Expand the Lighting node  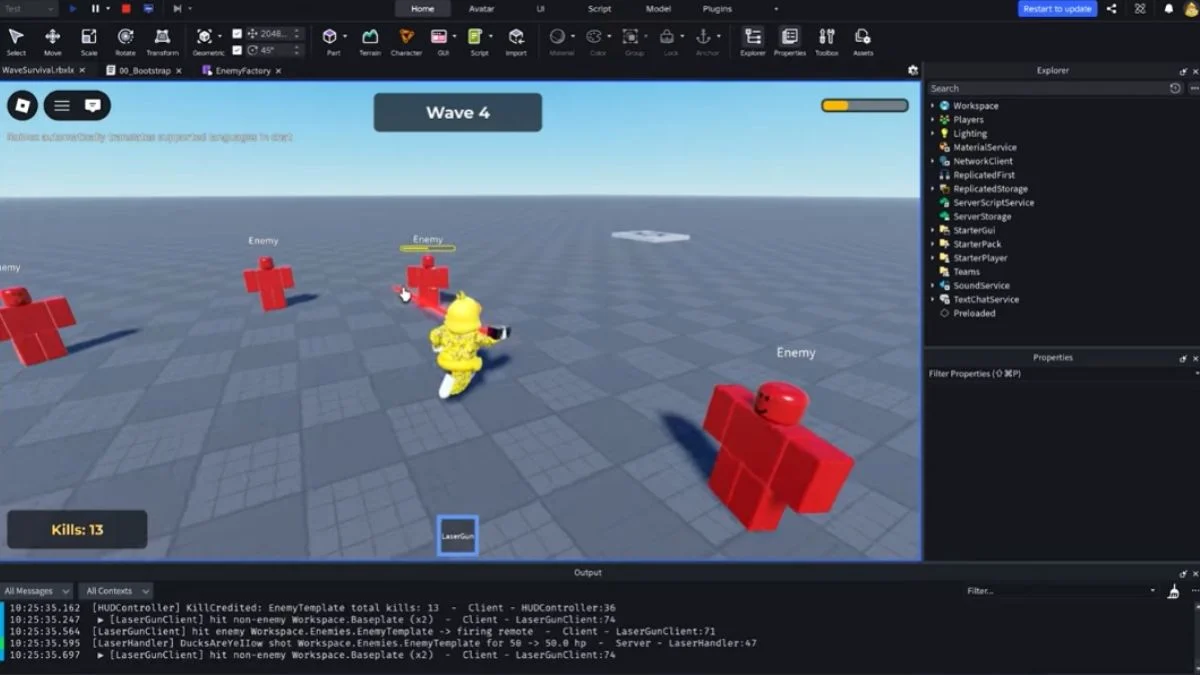933,133
